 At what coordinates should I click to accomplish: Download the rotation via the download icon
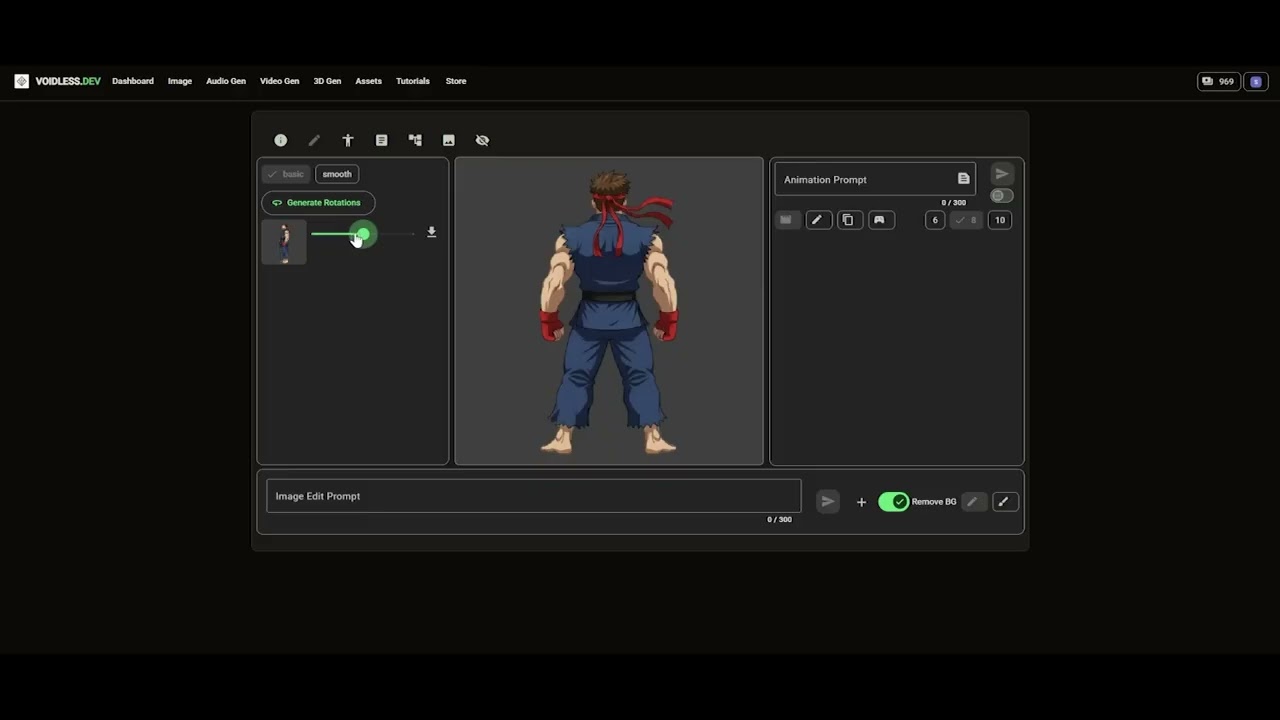[x=431, y=232]
